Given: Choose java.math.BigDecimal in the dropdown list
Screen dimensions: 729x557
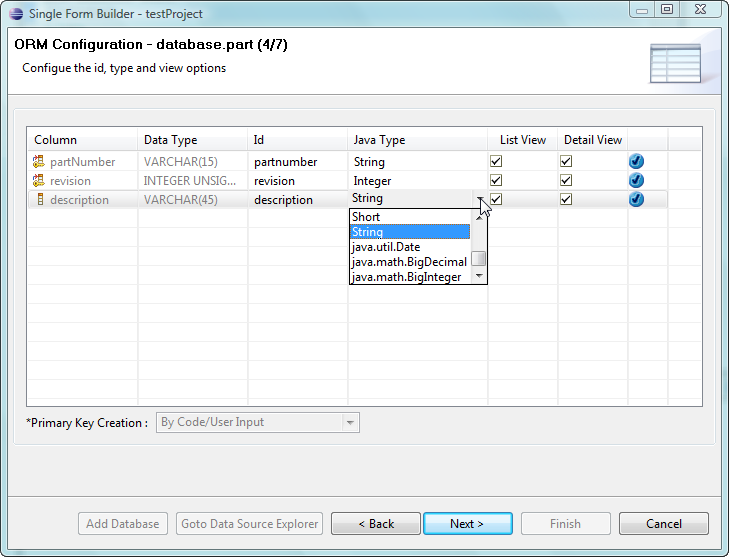Looking at the screenshot, I should (x=408, y=262).
